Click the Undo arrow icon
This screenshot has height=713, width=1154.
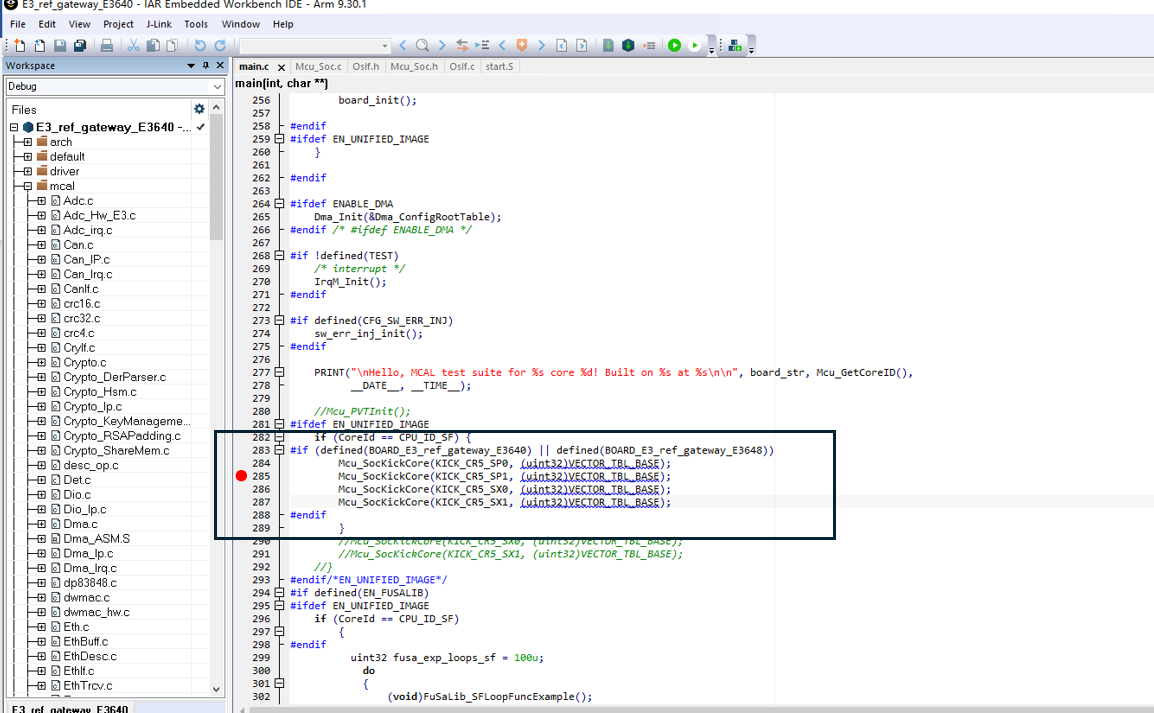pos(199,45)
